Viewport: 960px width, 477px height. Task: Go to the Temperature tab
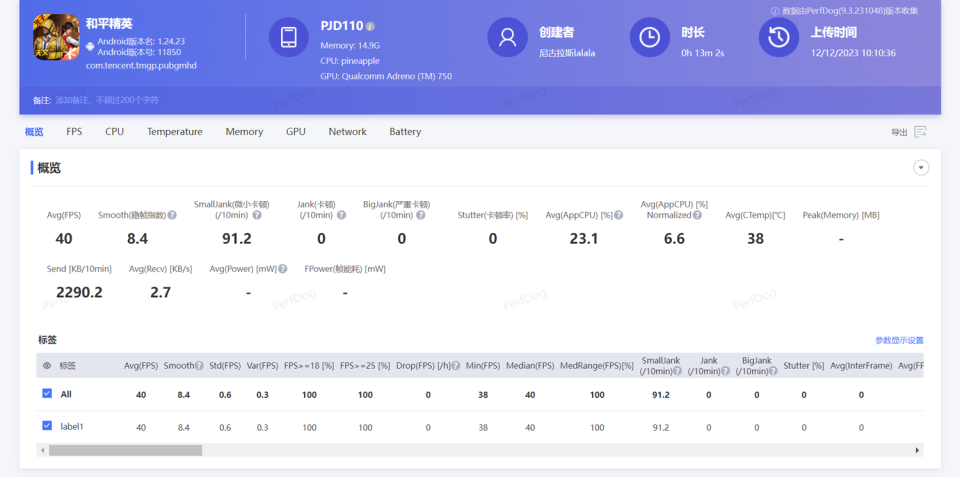[174, 132]
